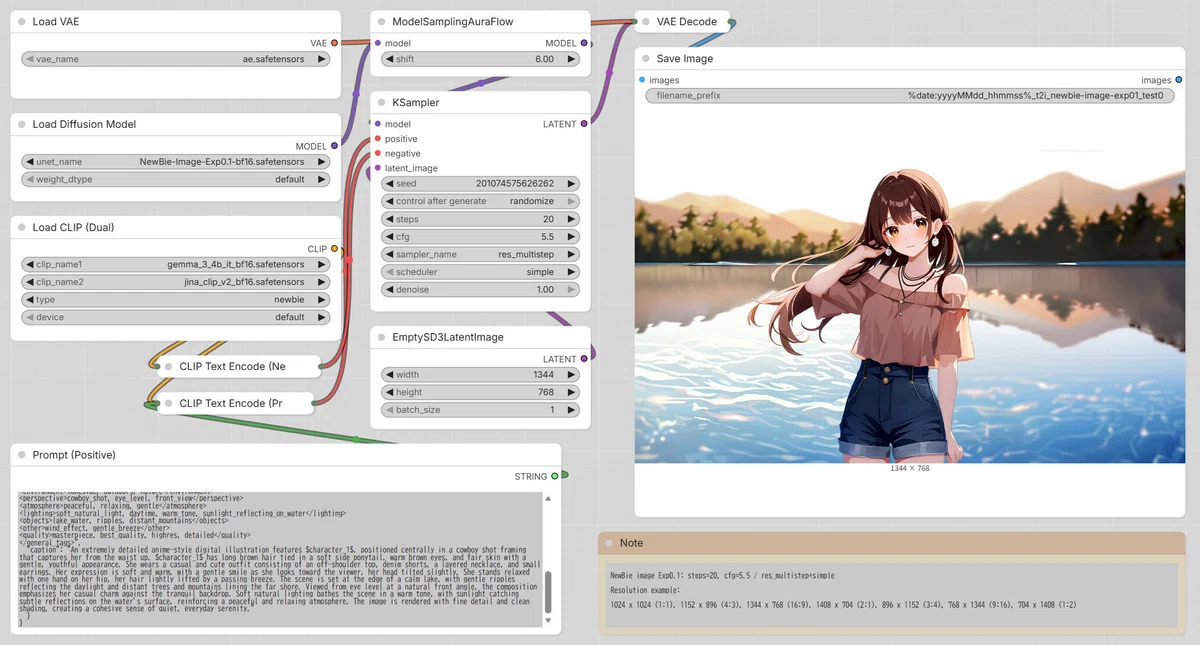
Task: Click the positive input port on KSampler
Action: [x=377, y=139]
